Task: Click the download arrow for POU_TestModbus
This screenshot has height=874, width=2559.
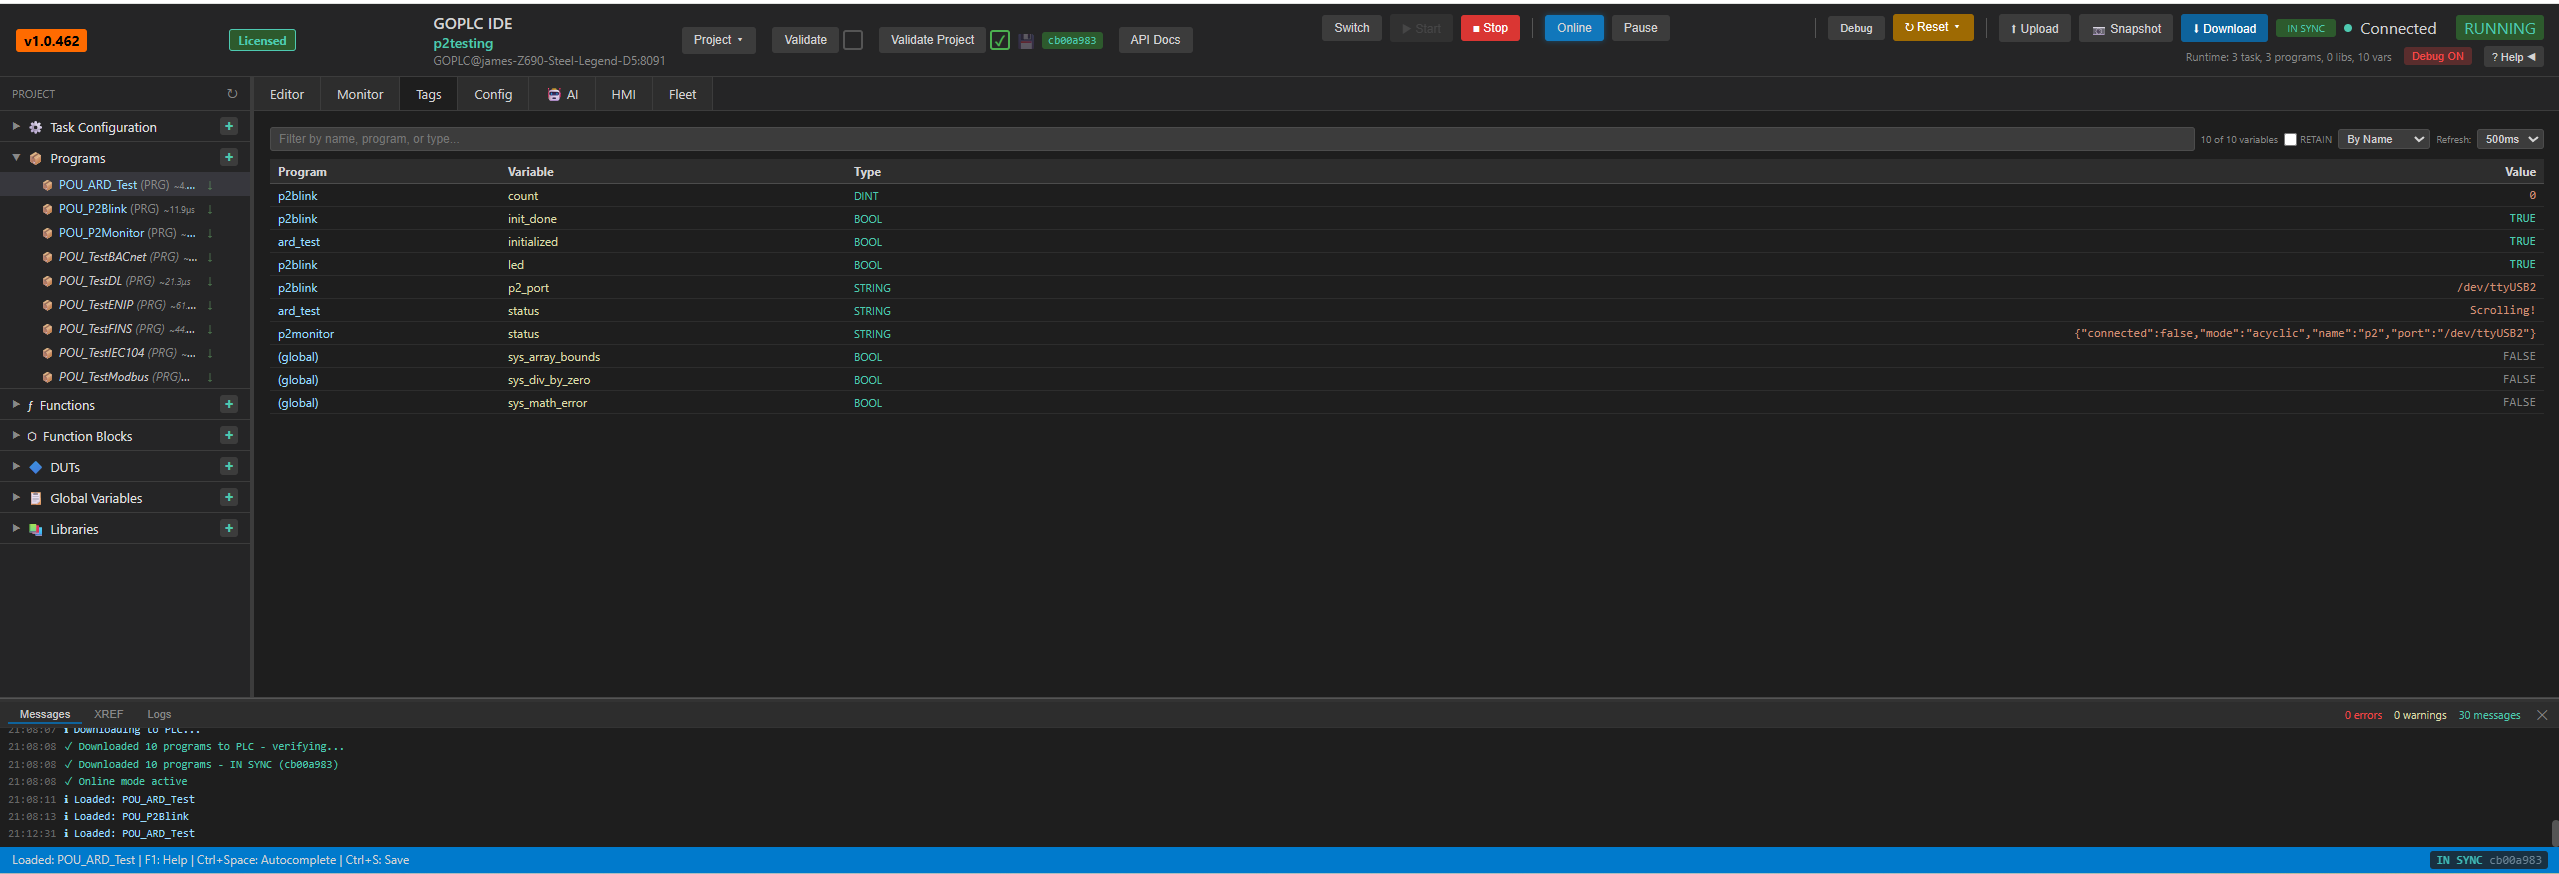Action: [210, 377]
